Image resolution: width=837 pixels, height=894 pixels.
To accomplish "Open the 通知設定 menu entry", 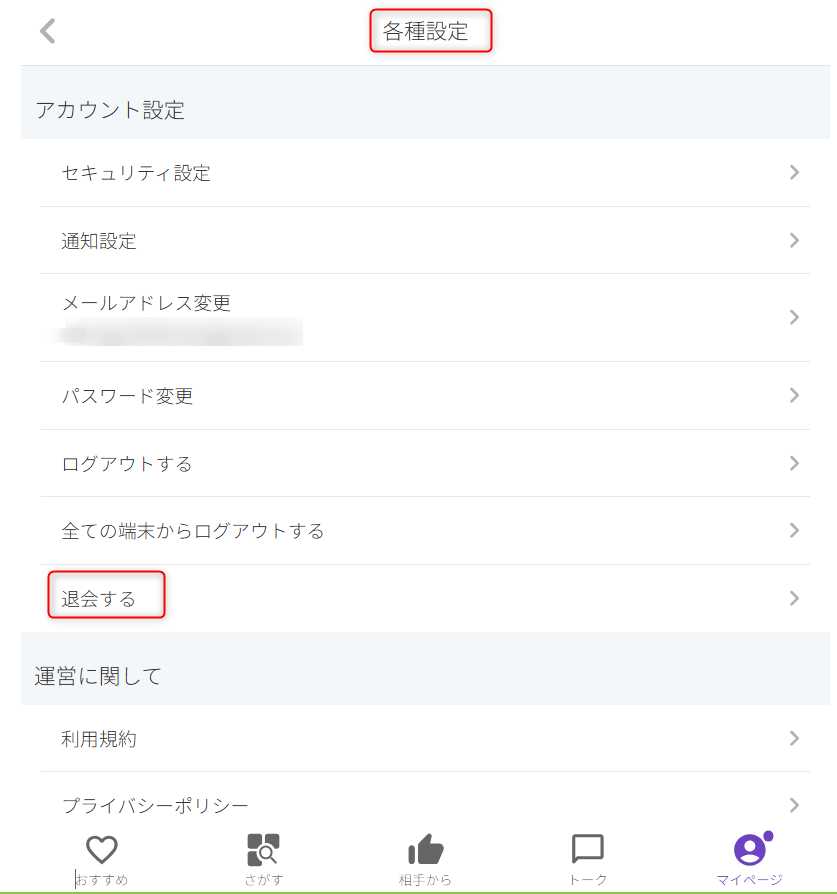I will click(99, 241).
